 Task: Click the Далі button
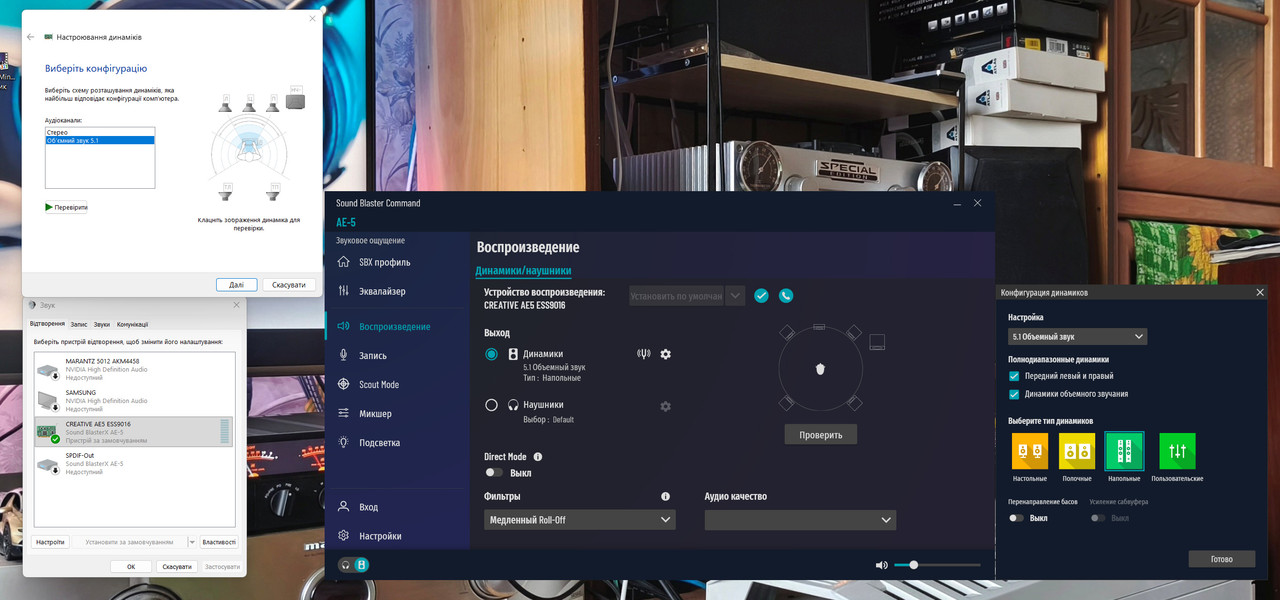click(x=236, y=285)
